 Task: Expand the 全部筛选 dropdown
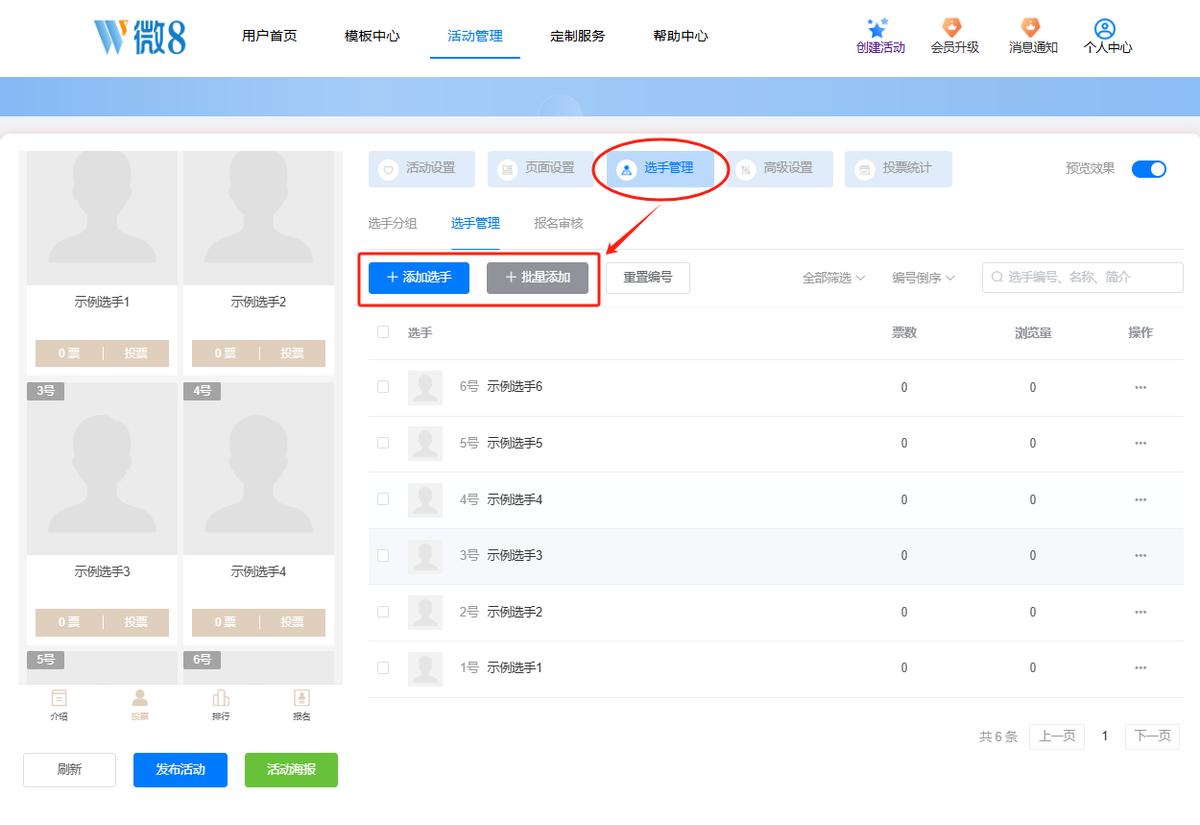(833, 278)
